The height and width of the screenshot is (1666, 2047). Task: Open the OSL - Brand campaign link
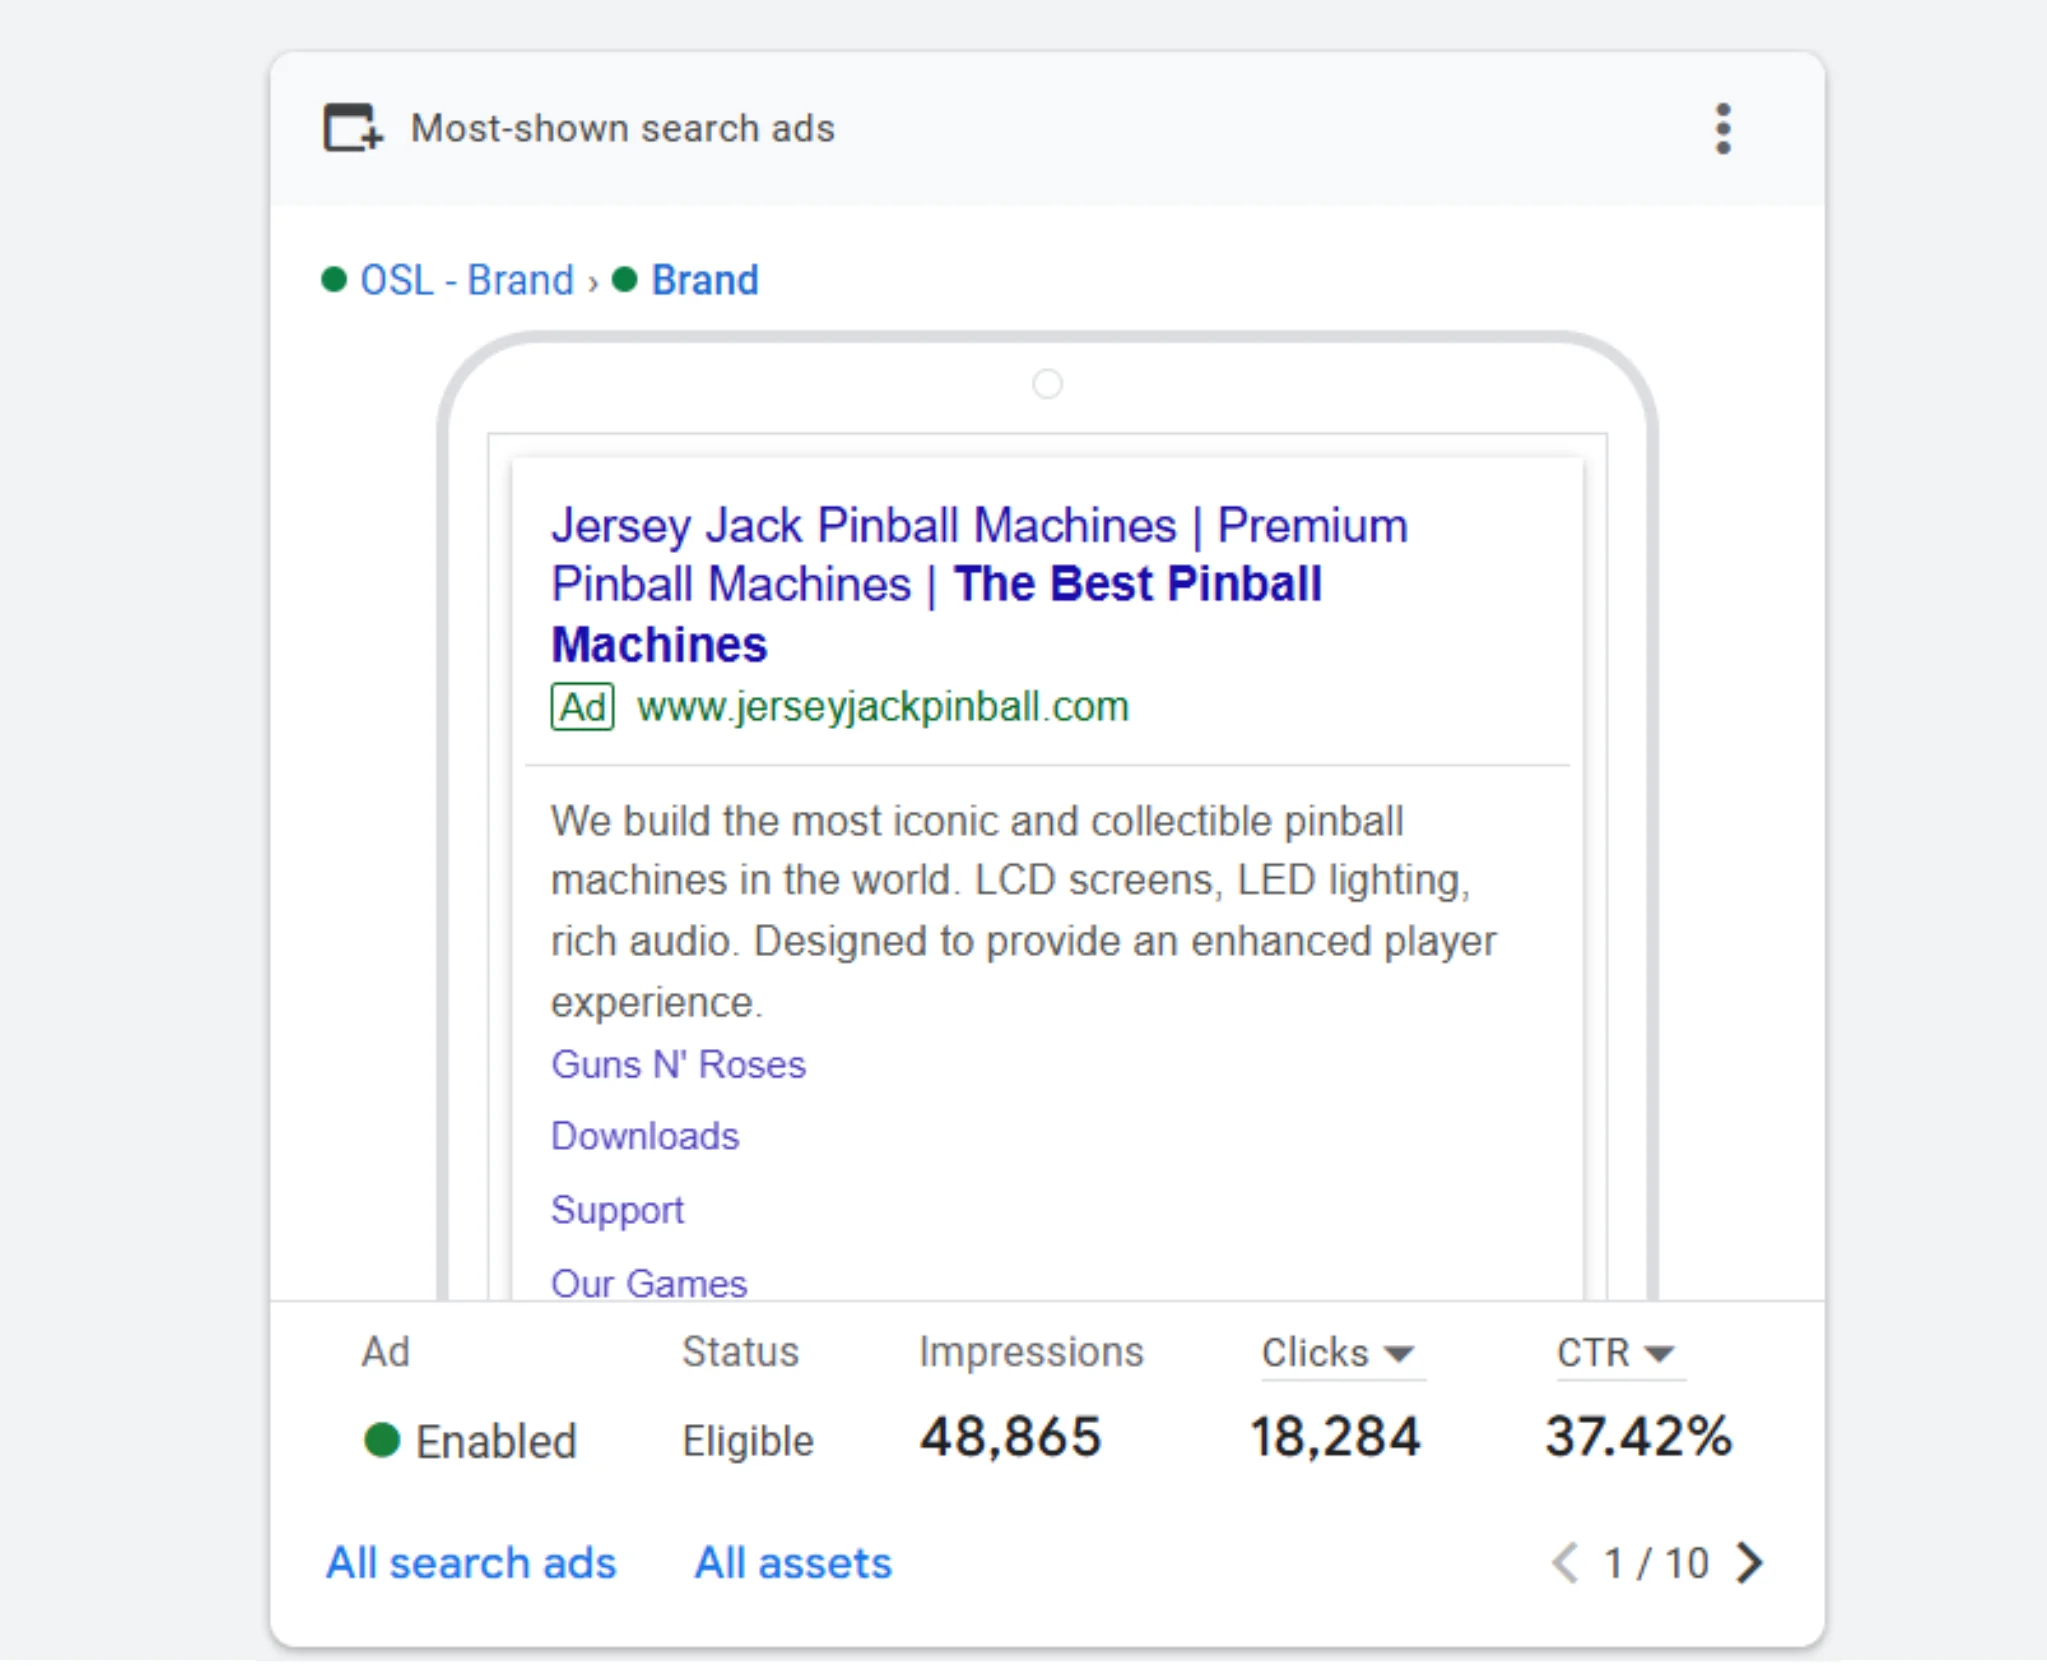click(466, 280)
